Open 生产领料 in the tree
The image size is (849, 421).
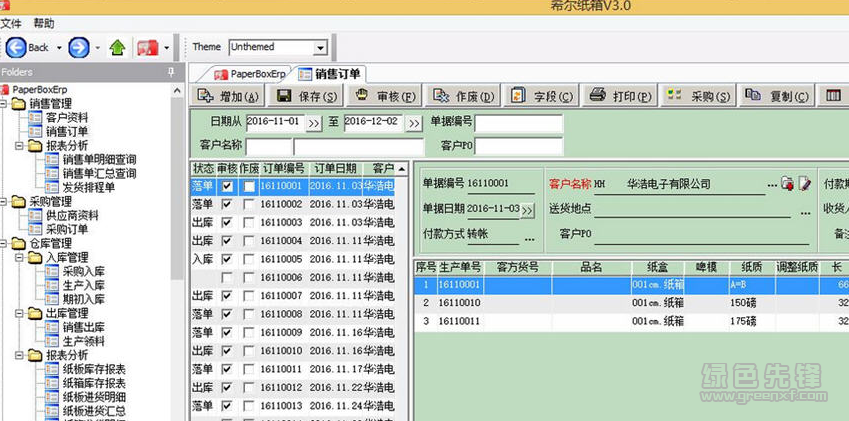(x=83, y=341)
